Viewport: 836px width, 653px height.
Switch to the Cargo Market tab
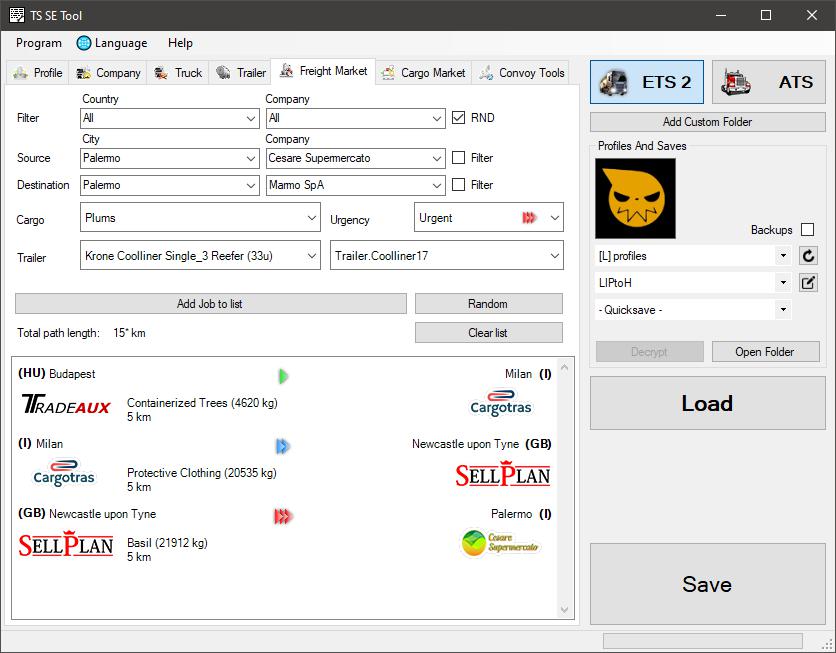coord(423,73)
